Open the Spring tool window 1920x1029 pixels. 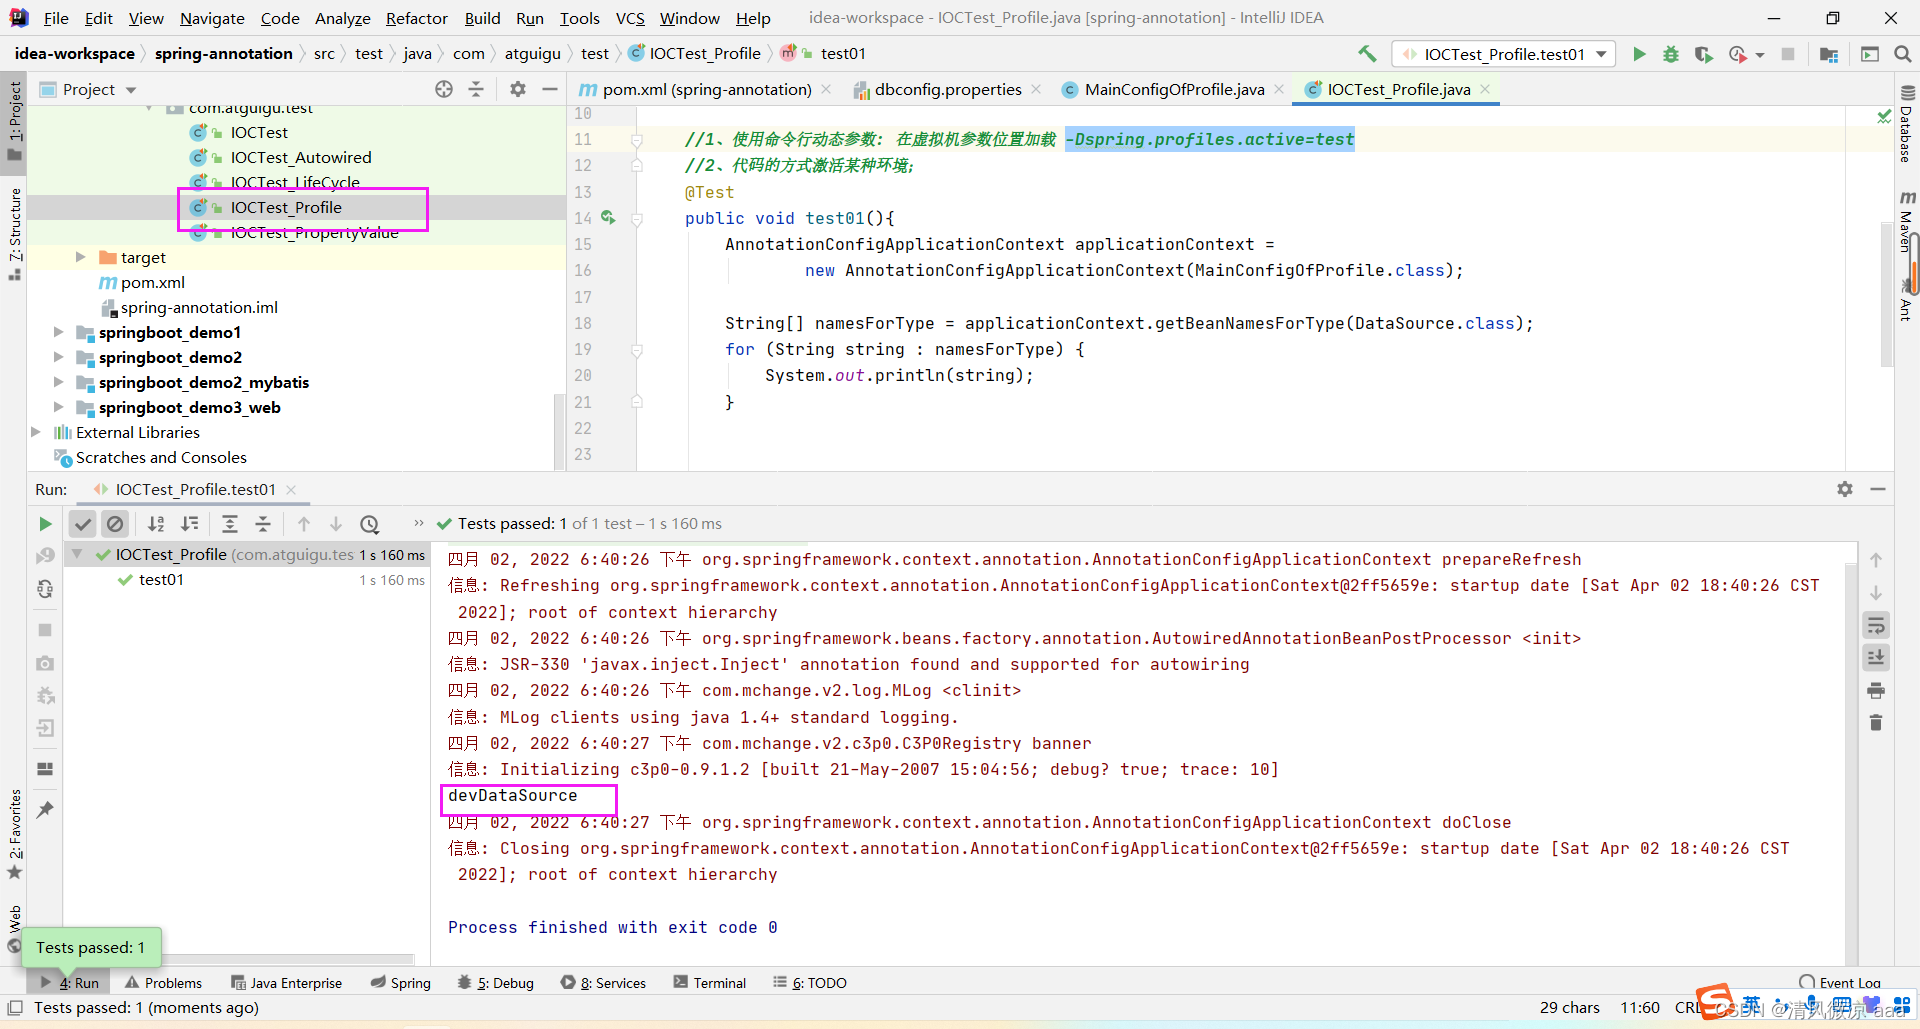pyautogui.click(x=400, y=983)
